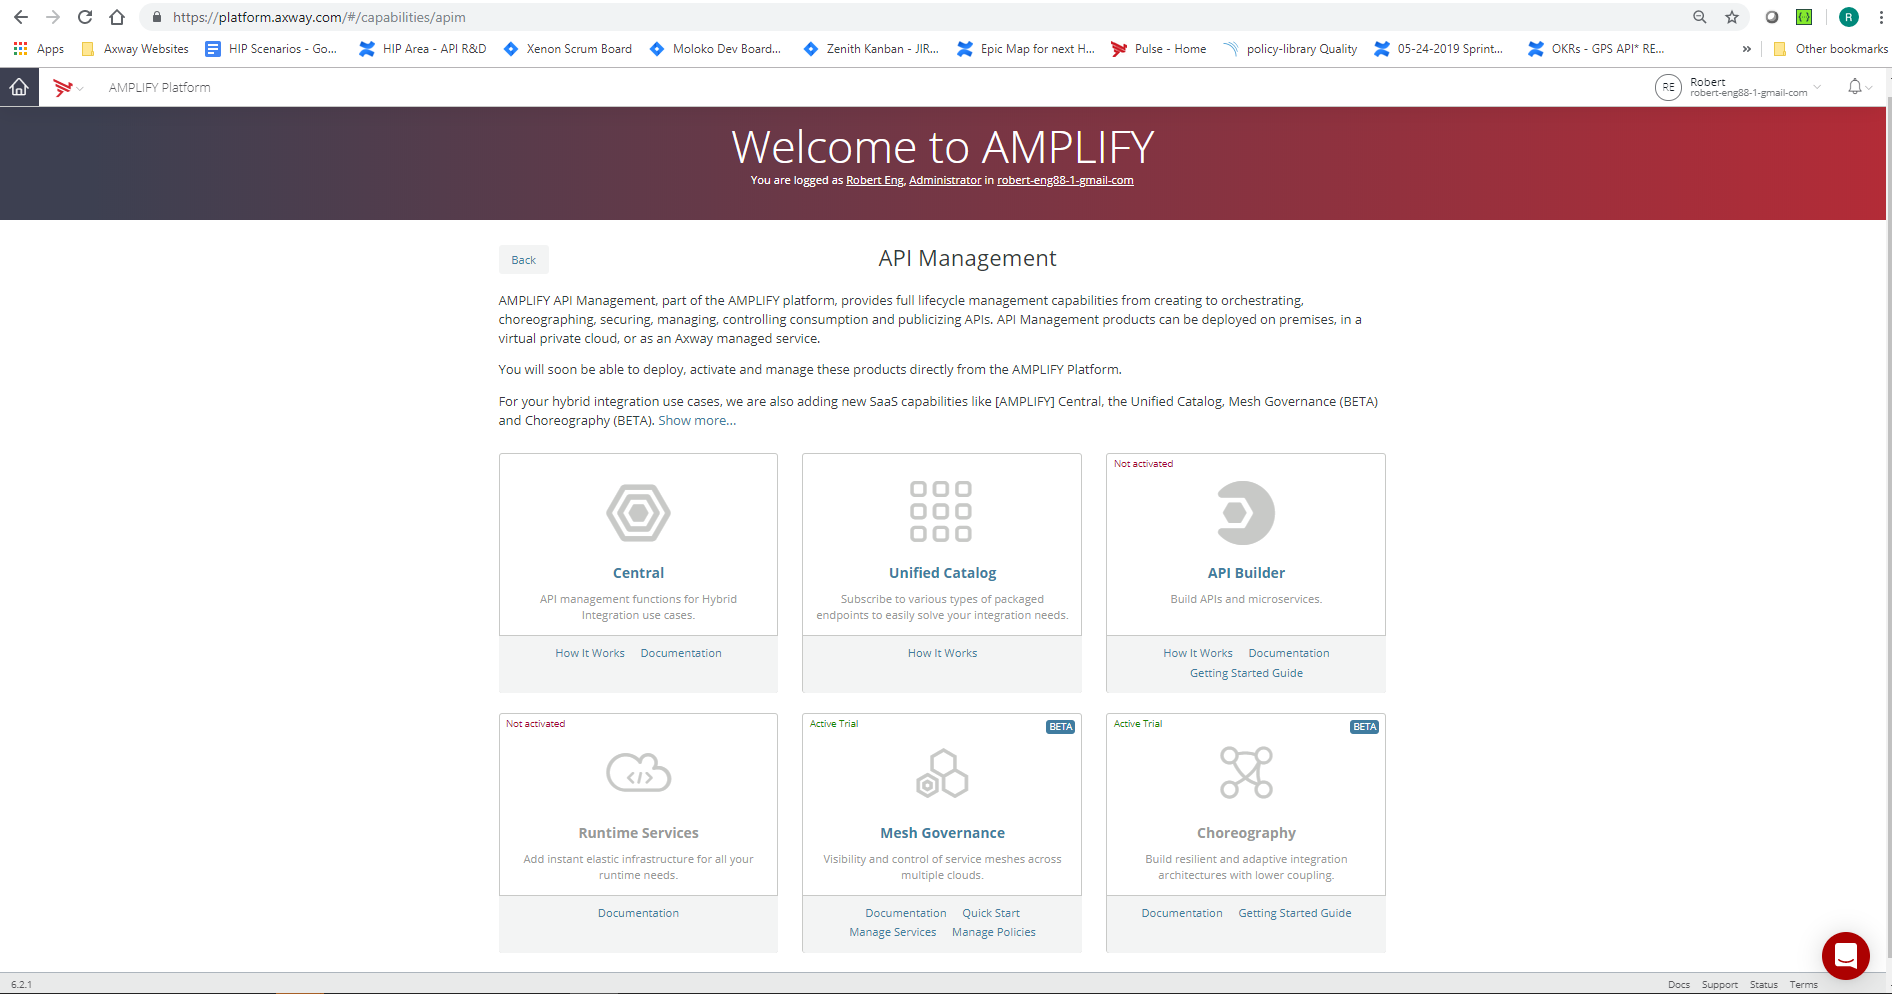1892x994 pixels.
Task: Click the Administrator role link
Action: click(945, 180)
